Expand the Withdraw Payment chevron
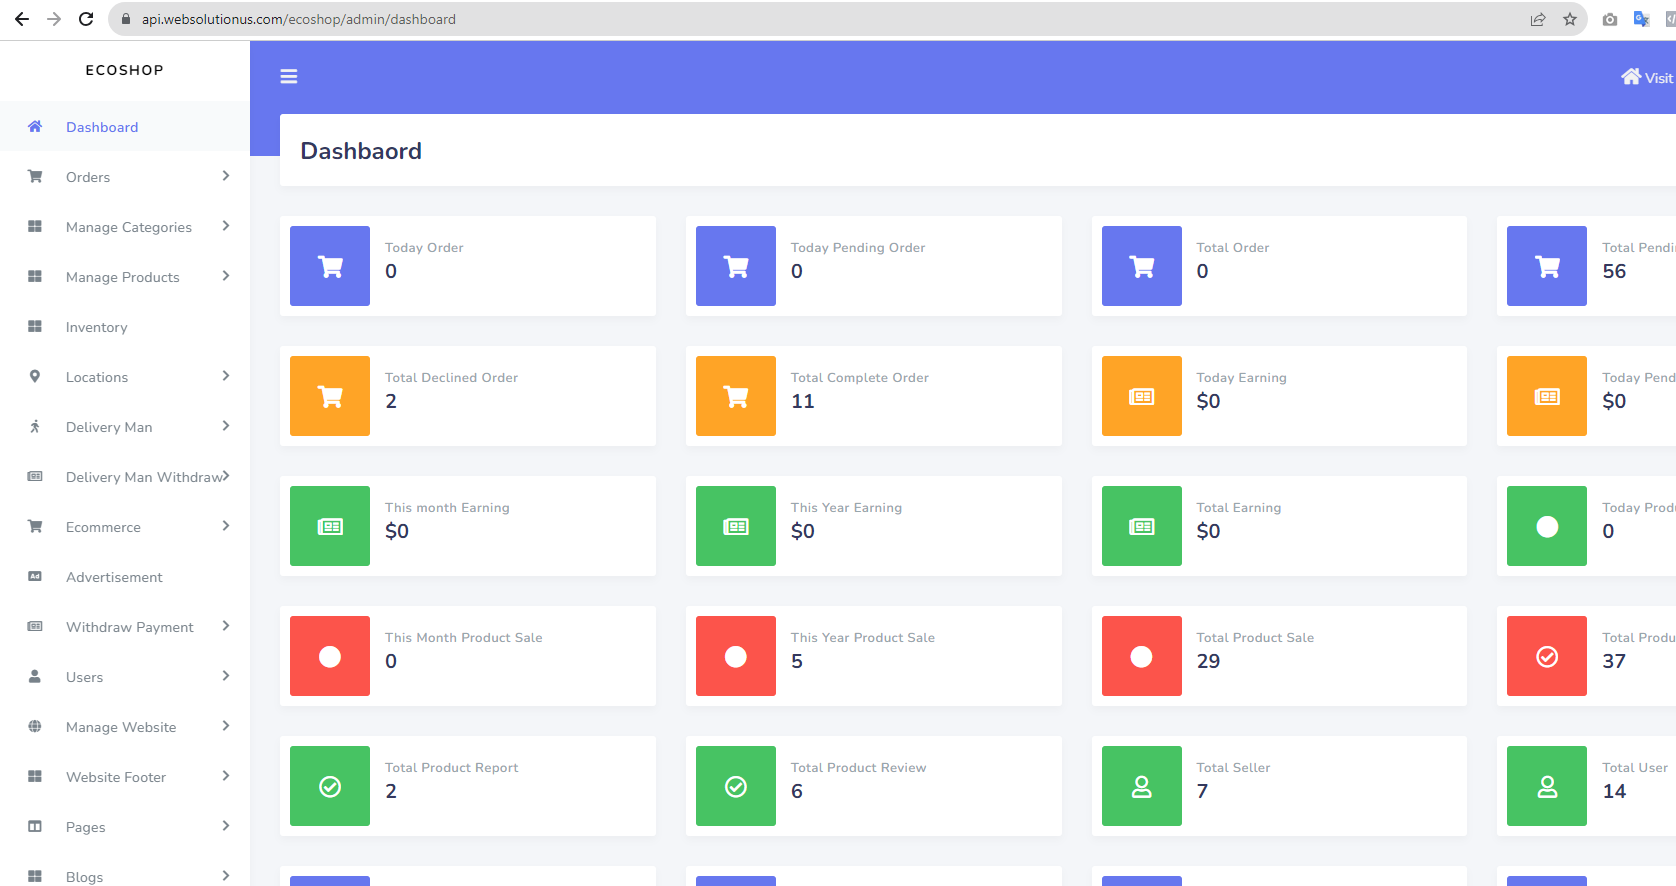The width and height of the screenshot is (1676, 886). (x=226, y=626)
